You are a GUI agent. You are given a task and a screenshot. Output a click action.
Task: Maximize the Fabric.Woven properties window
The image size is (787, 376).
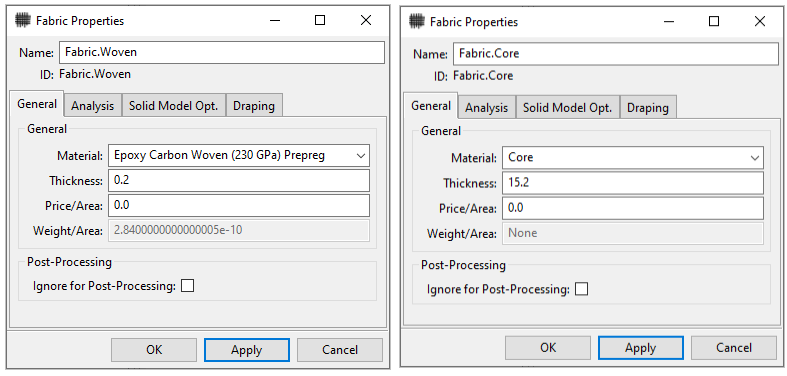(x=320, y=20)
